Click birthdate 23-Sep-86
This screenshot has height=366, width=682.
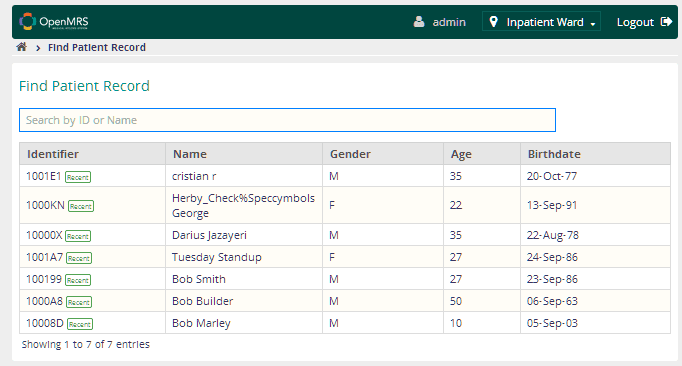point(552,279)
